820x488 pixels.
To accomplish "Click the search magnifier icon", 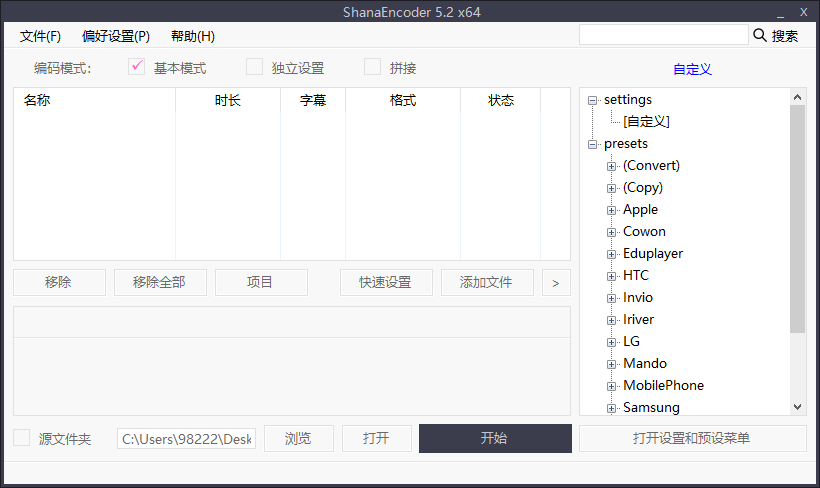I will click(759, 35).
